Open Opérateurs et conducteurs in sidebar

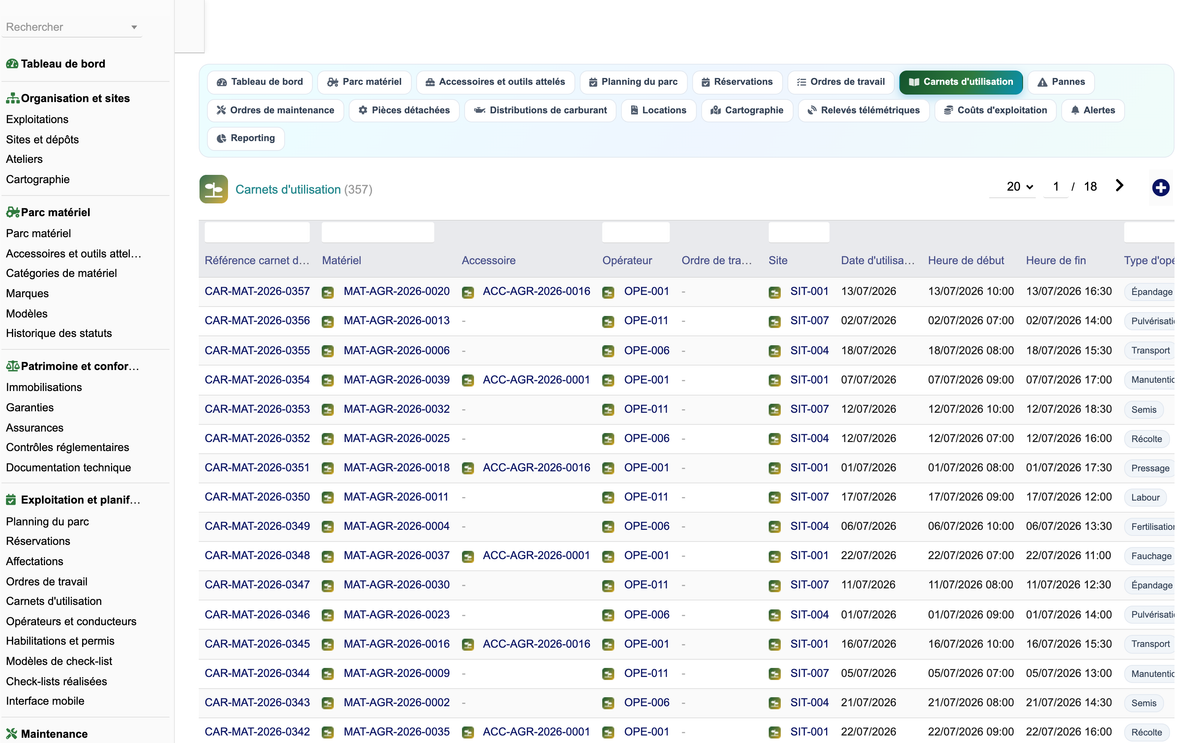coord(71,622)
